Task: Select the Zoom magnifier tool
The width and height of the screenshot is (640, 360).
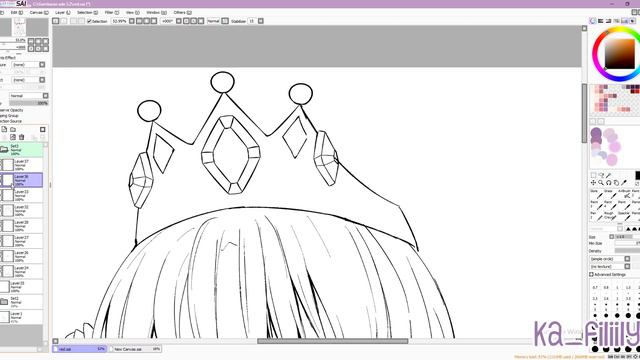Action: coord(601,183)
